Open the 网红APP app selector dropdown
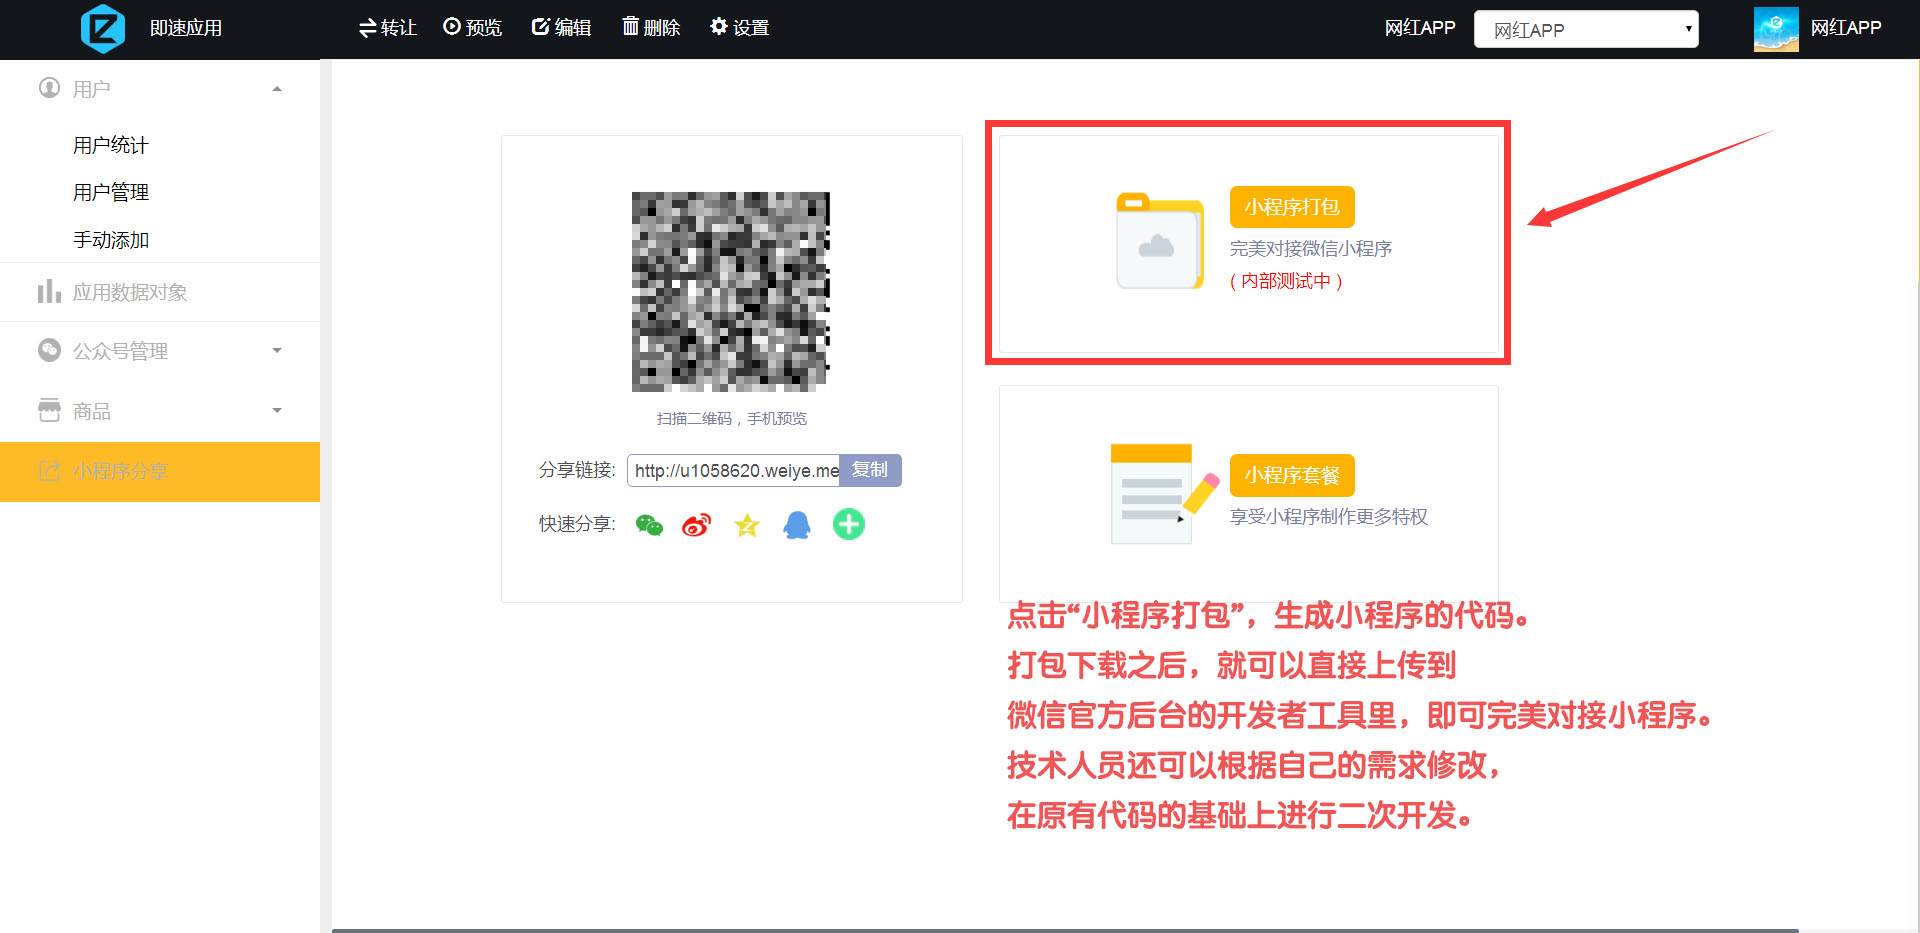The image size is (1920, 933). [1586, 30]
